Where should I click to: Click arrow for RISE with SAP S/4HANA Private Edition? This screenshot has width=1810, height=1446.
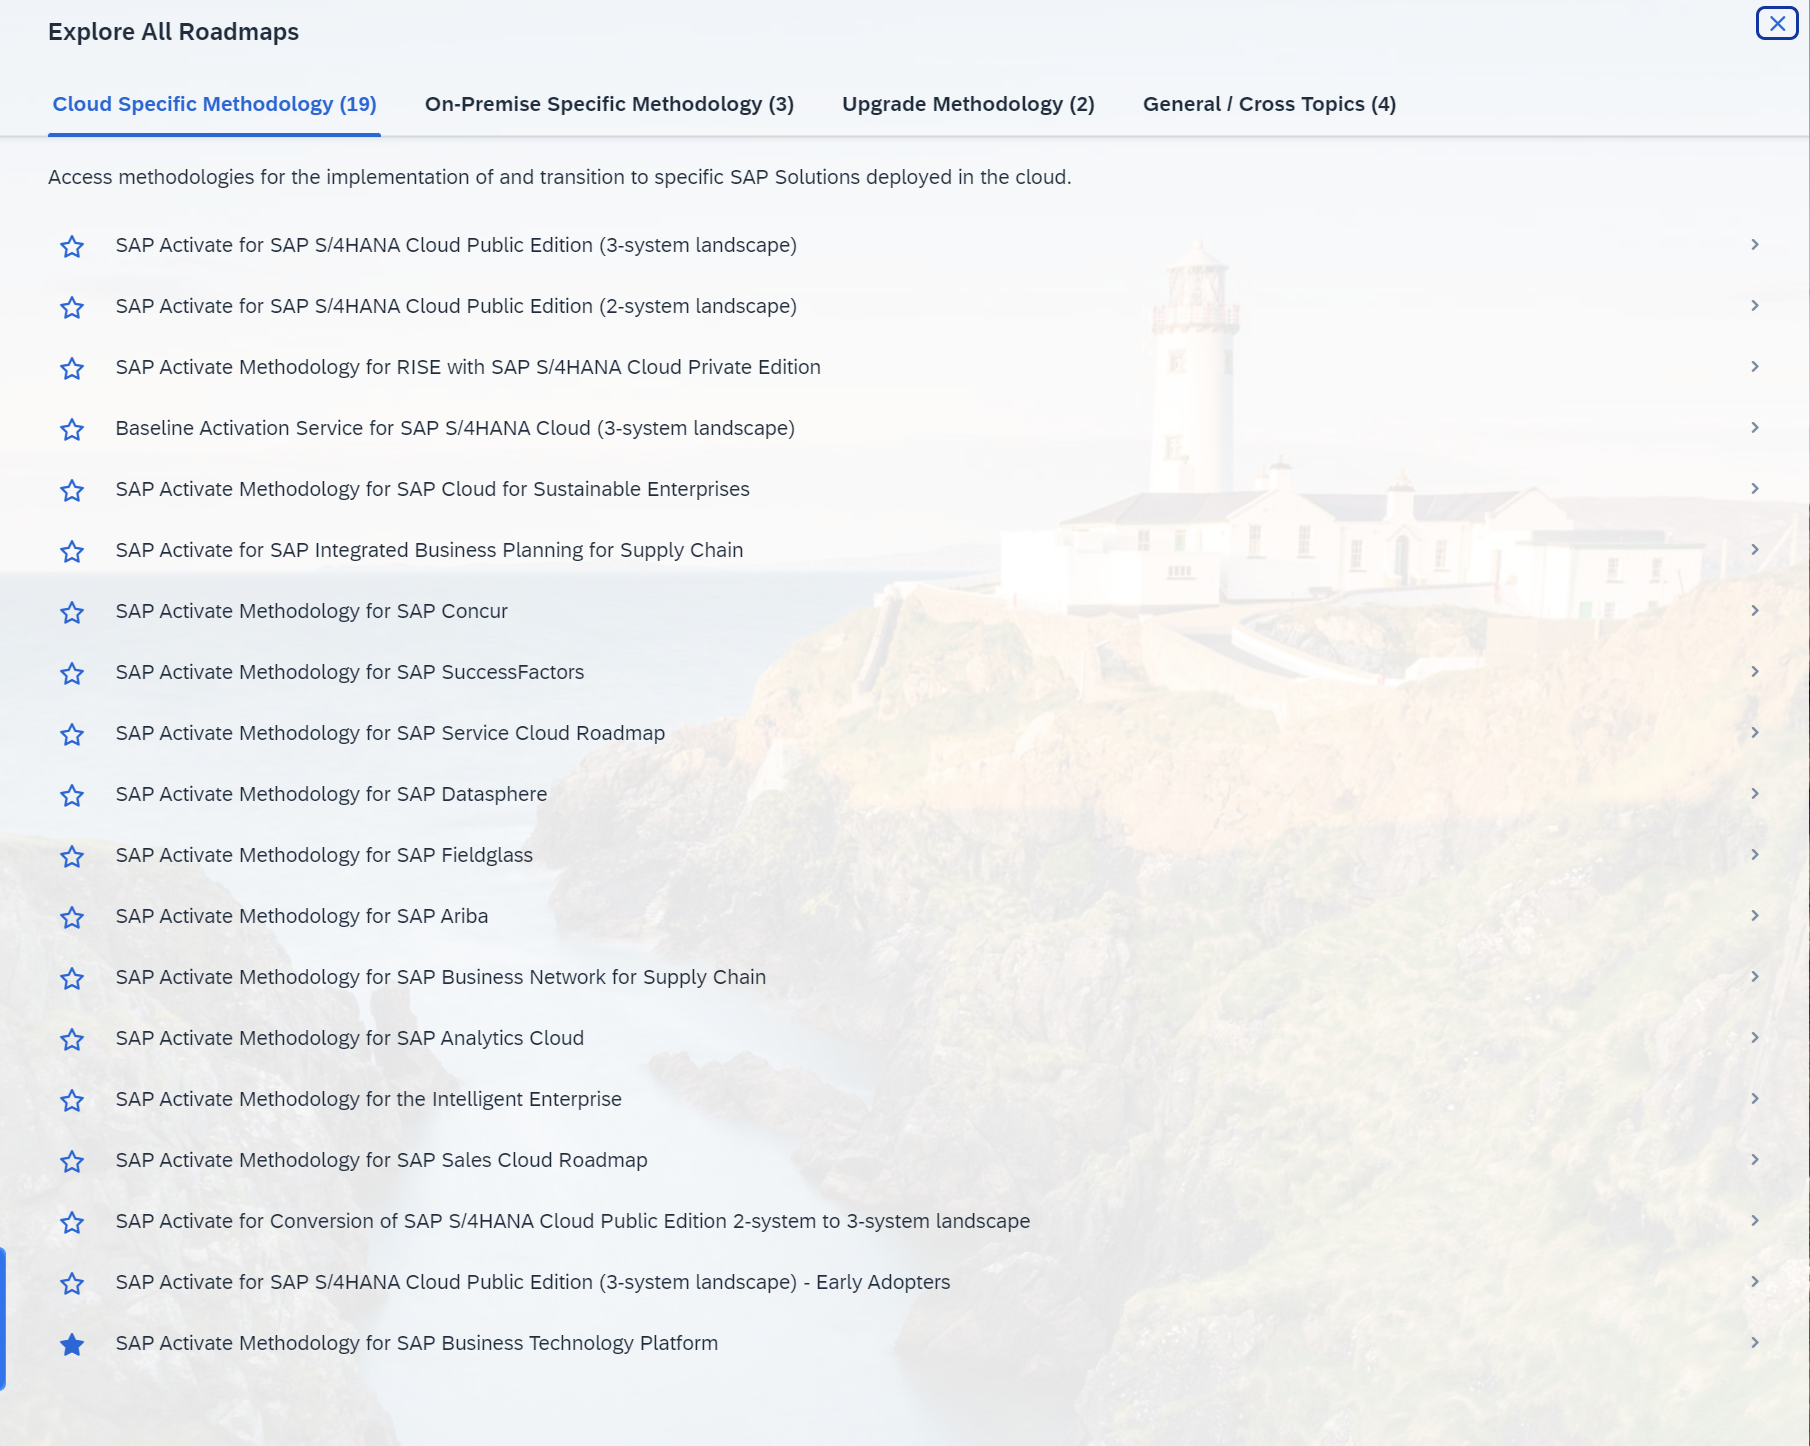click(x=1755, y=366)
